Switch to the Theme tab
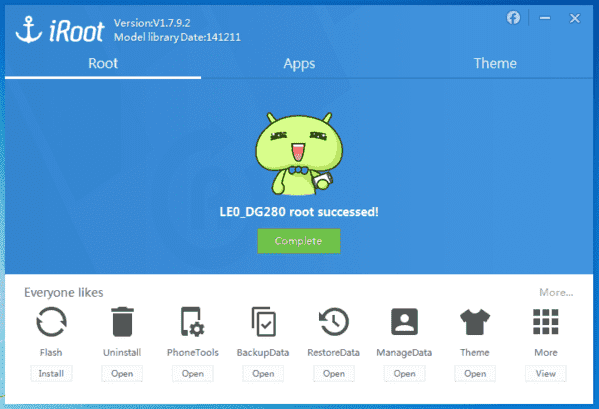599x409 pixels. pyautogui.click(x=495, y=63)
